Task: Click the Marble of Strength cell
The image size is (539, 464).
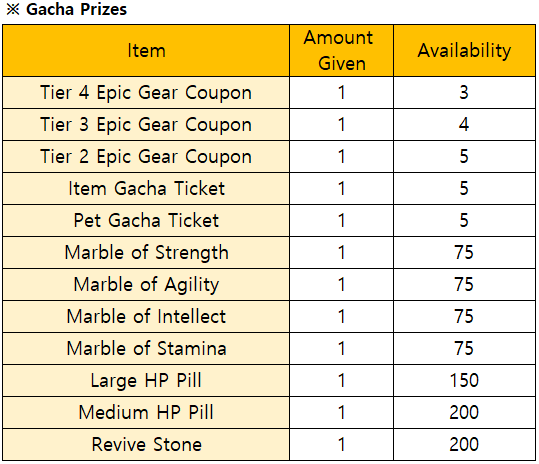Action: click(146, 252)
